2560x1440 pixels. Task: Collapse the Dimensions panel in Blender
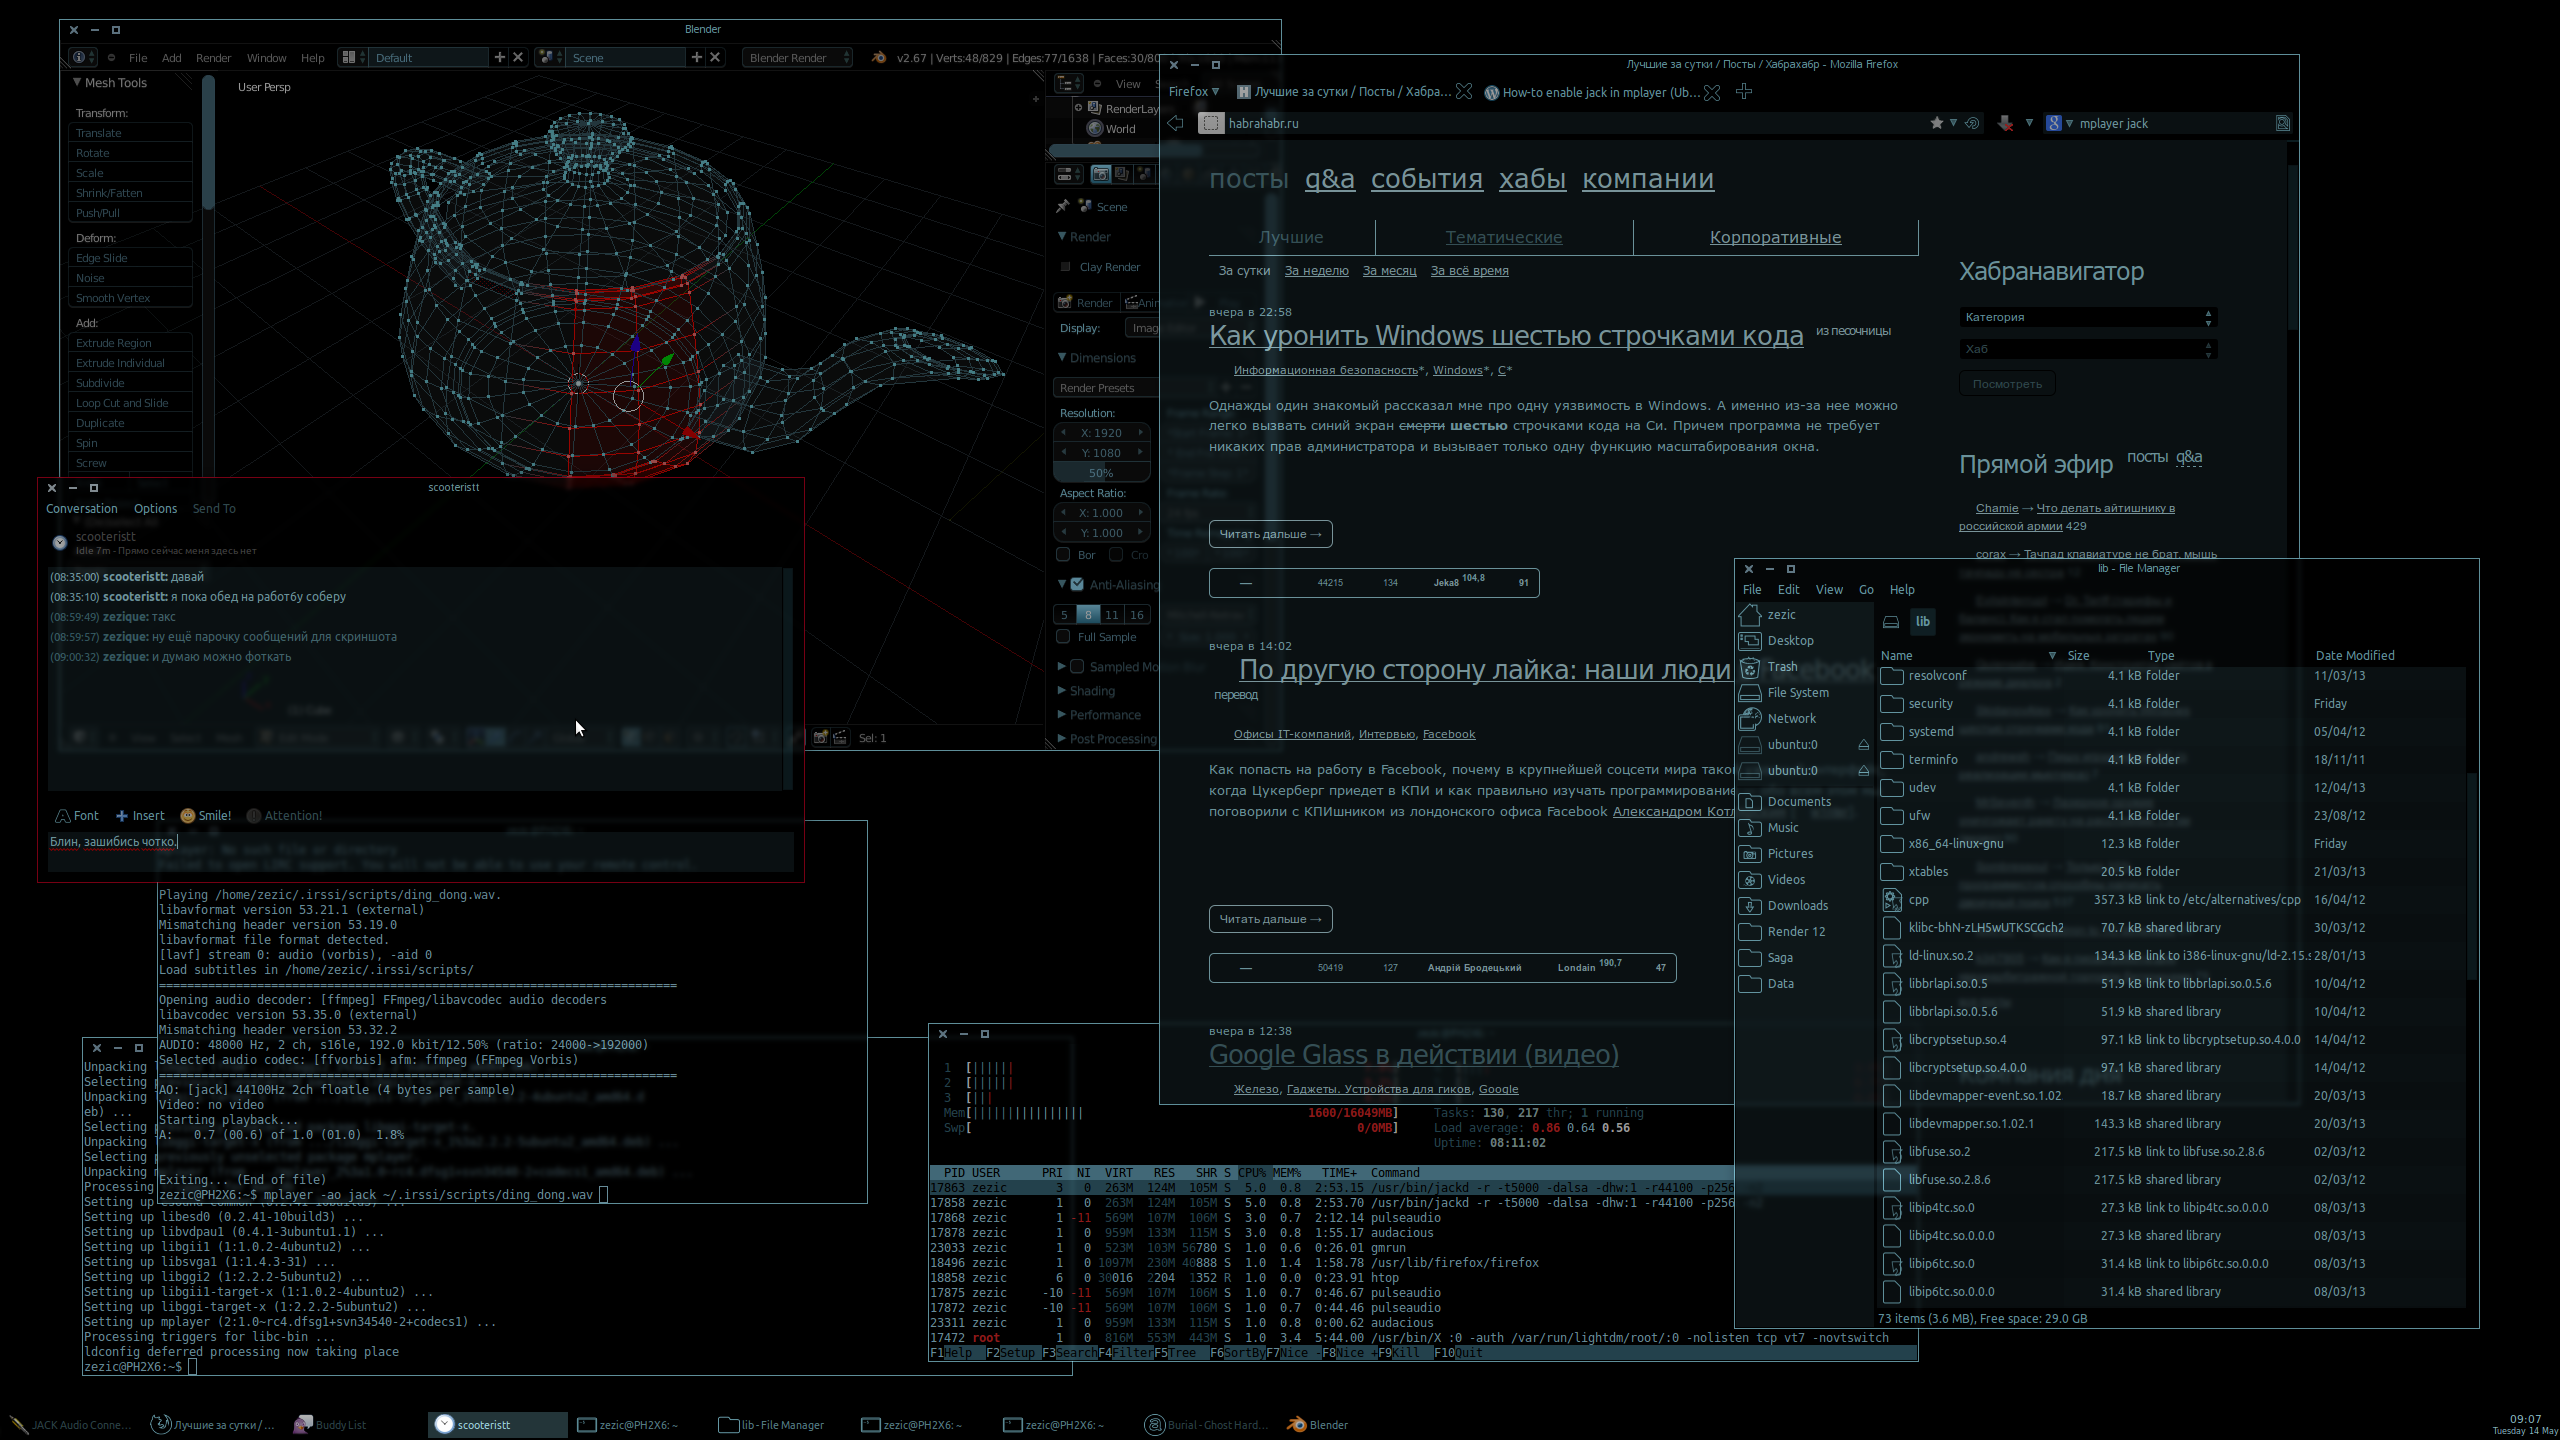click(1062, 358)
